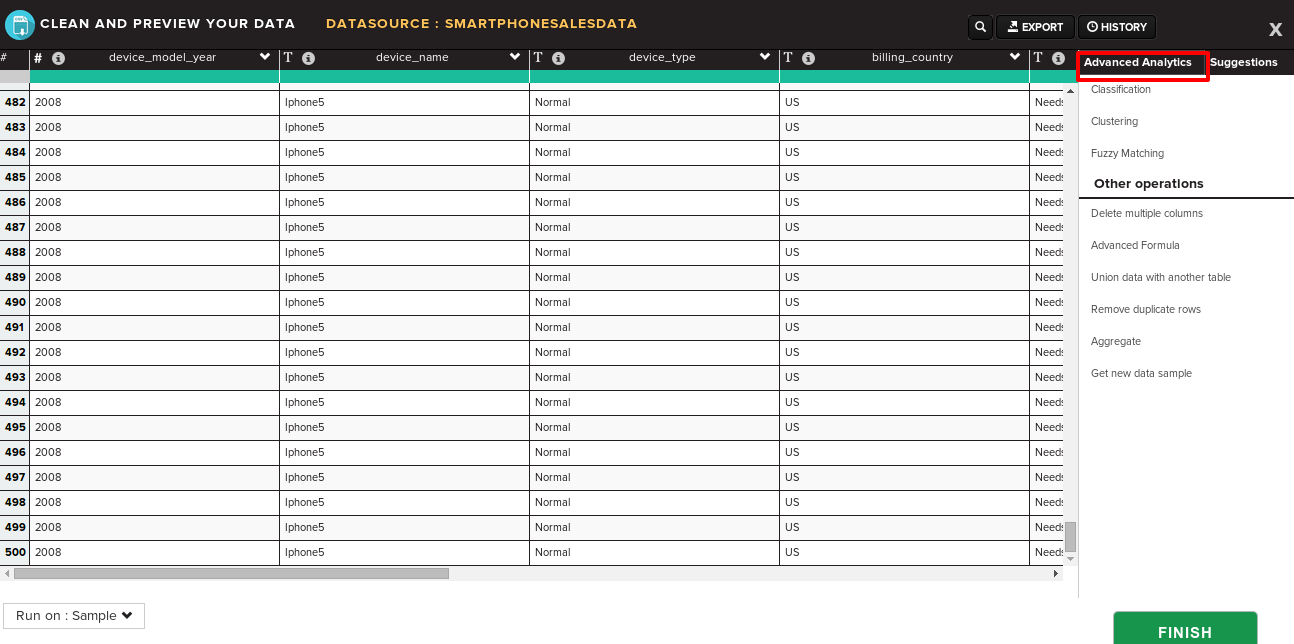Click info icon for device_model_year column

[58, 58]
